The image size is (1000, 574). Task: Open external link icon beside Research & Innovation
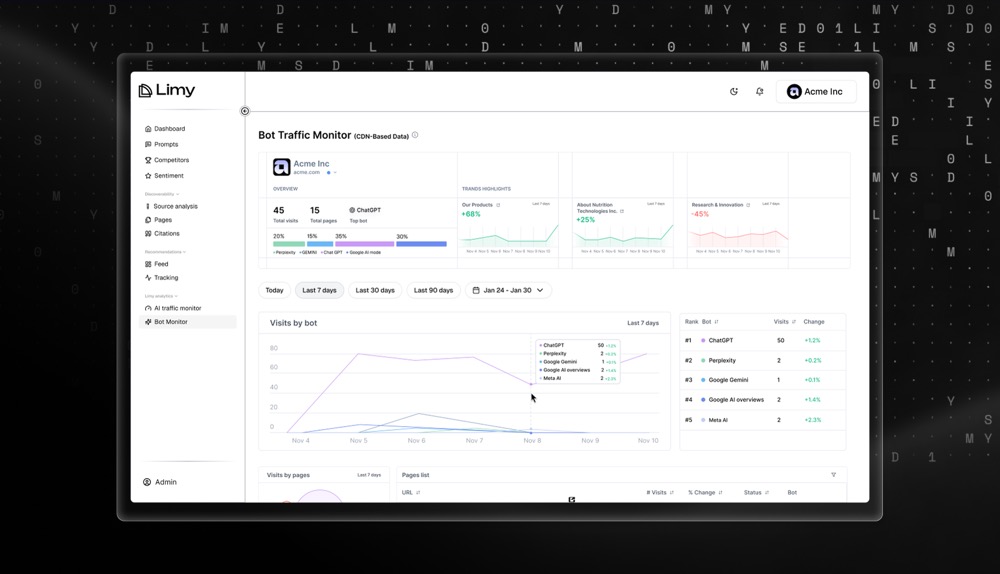click(x=748, y=205)
